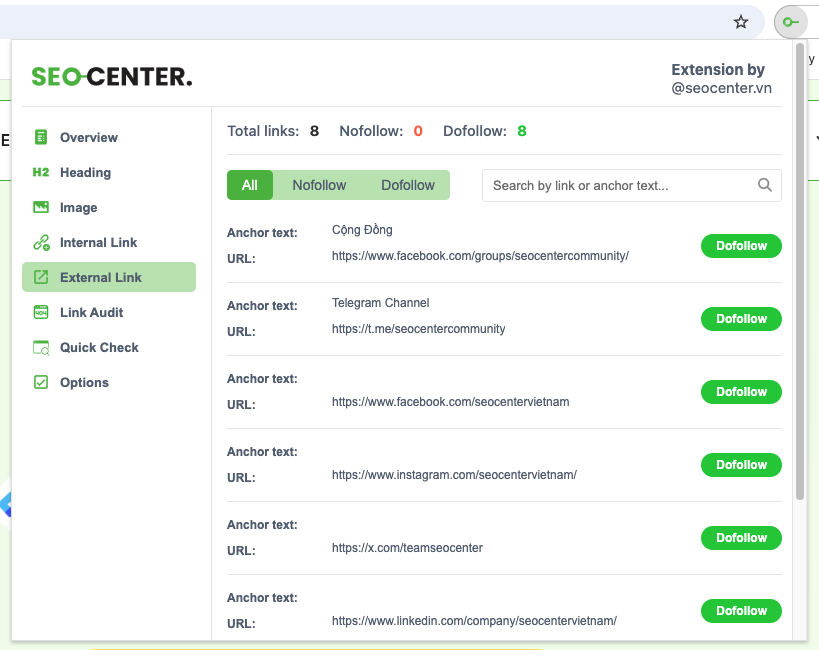This screenshot has height=650, width=819.
Task: Click the Internal Link chain icon
Action: (41, 242)
